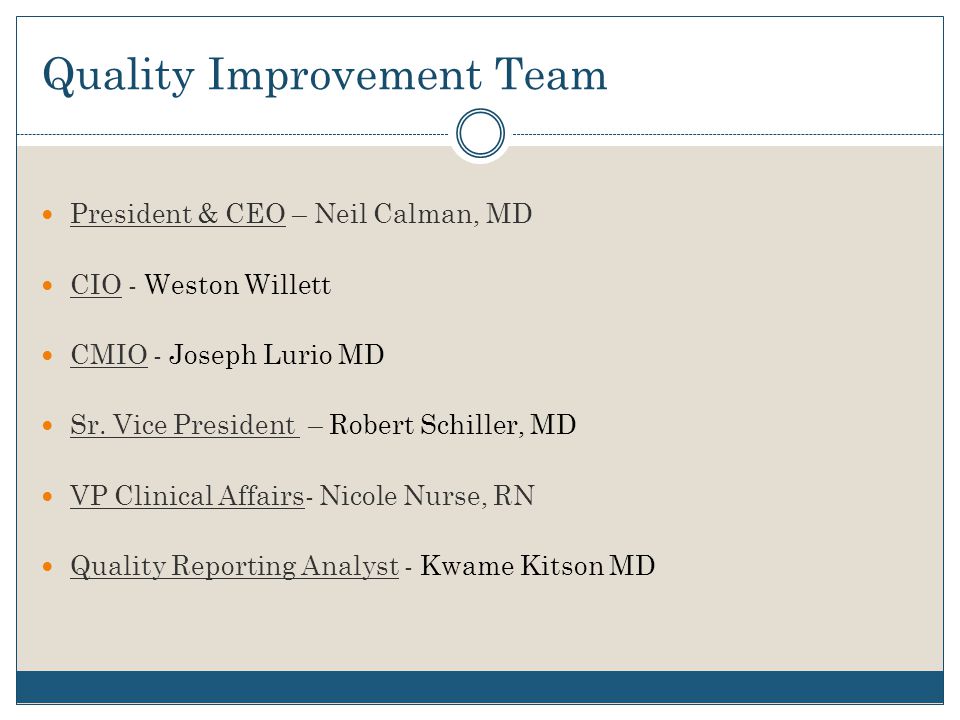Select the name Robert Schiller, MD

[x=452, y=425]
